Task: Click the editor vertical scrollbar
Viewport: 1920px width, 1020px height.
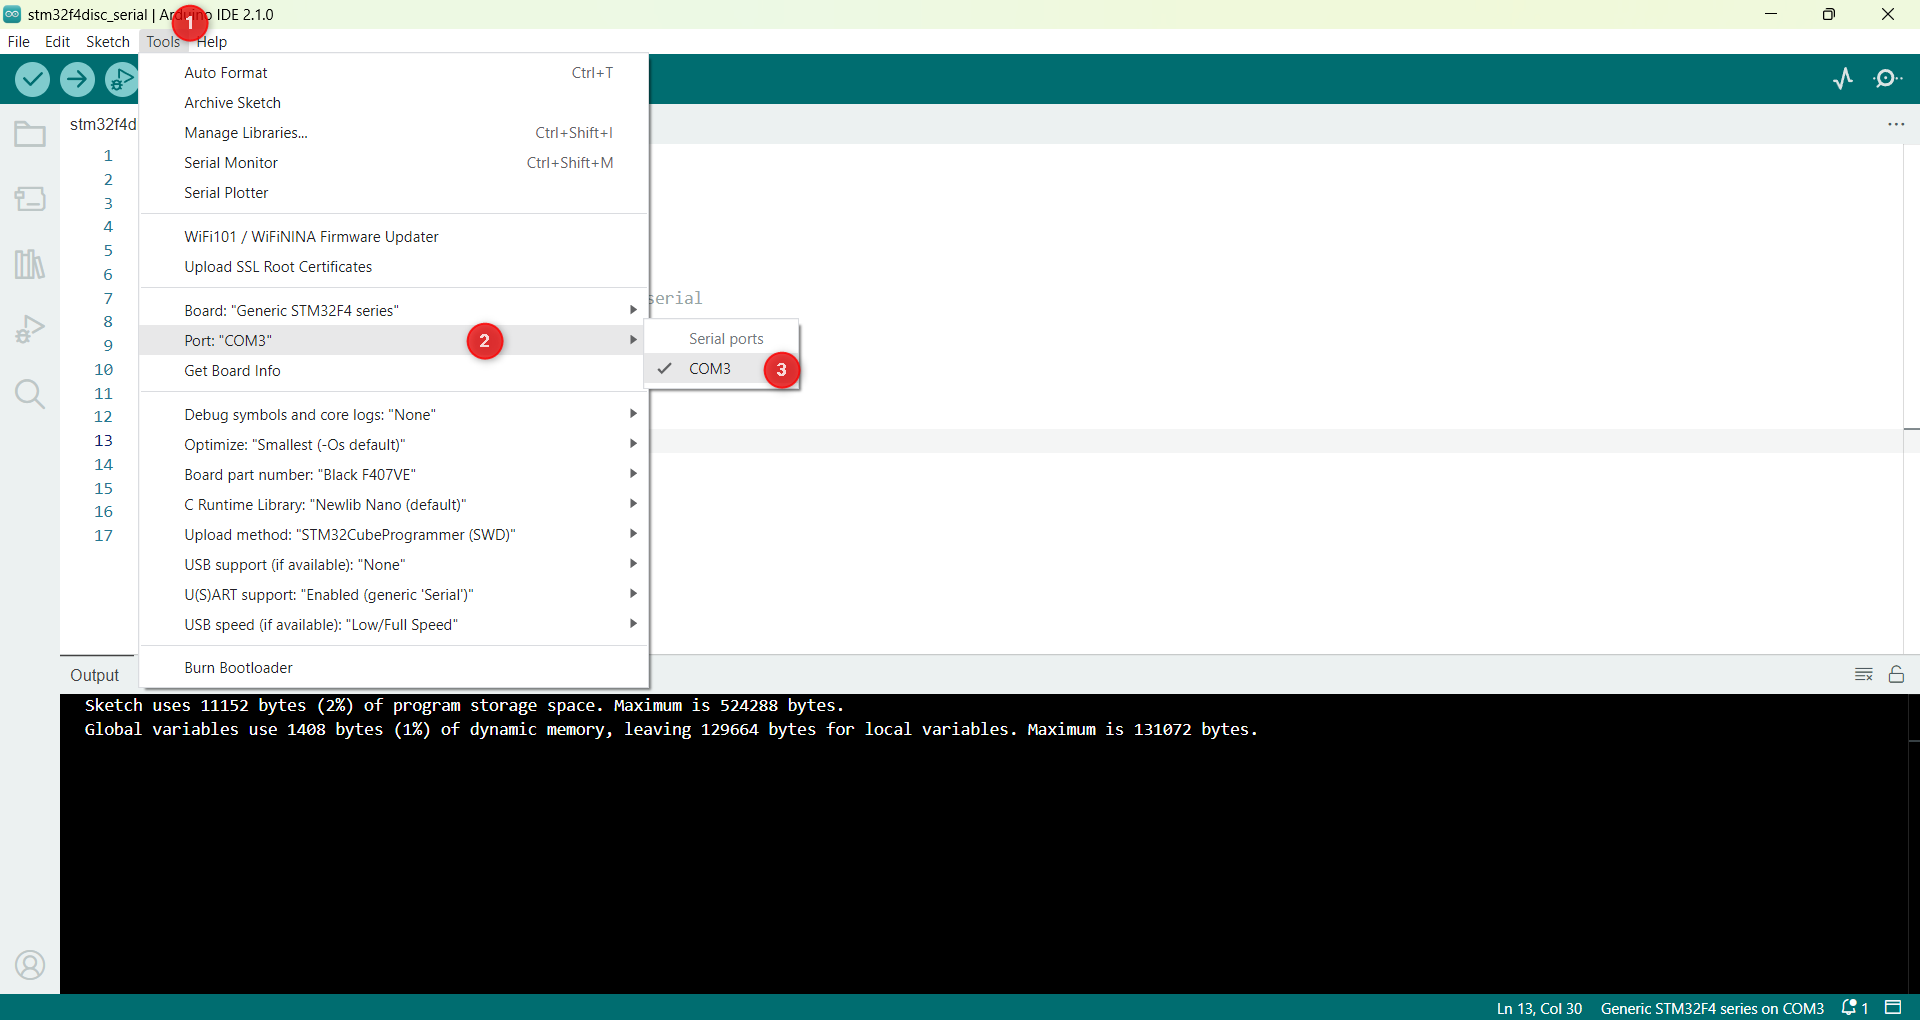Action: [x=1911, y=398]
